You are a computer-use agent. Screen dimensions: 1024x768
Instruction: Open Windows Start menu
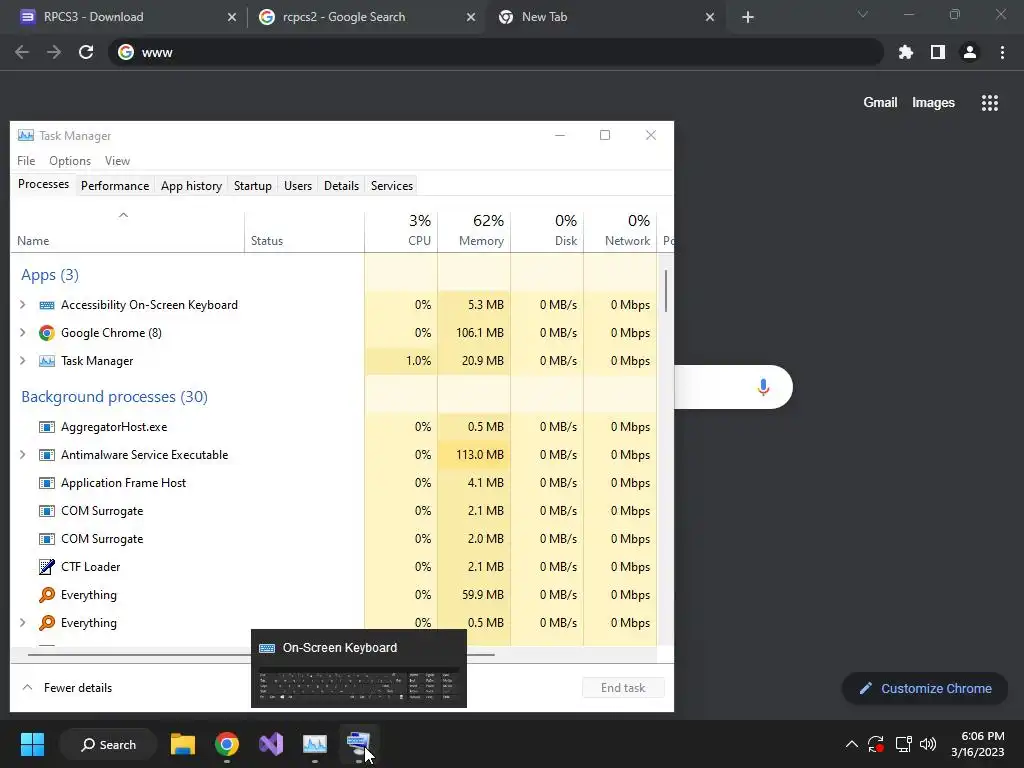[x=32, y=744]
